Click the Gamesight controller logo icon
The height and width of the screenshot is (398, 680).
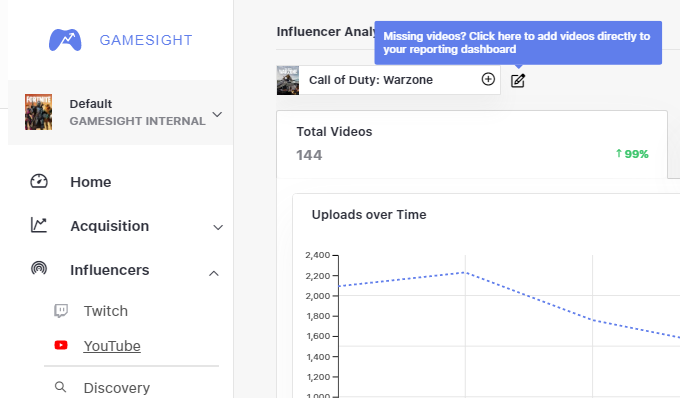(65, 40)
